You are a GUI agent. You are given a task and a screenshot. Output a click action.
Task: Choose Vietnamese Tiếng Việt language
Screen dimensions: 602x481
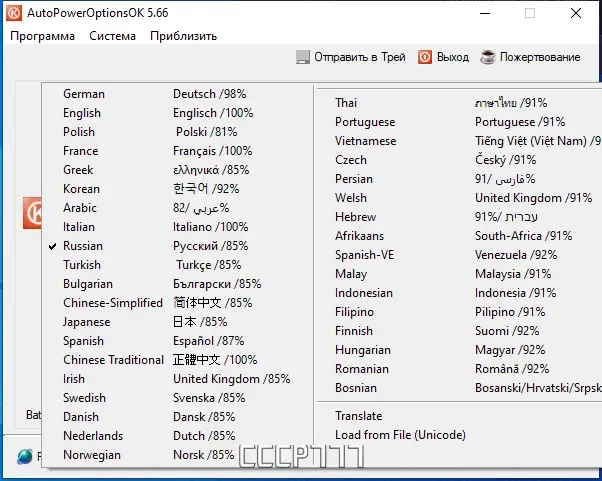point(459,141)
